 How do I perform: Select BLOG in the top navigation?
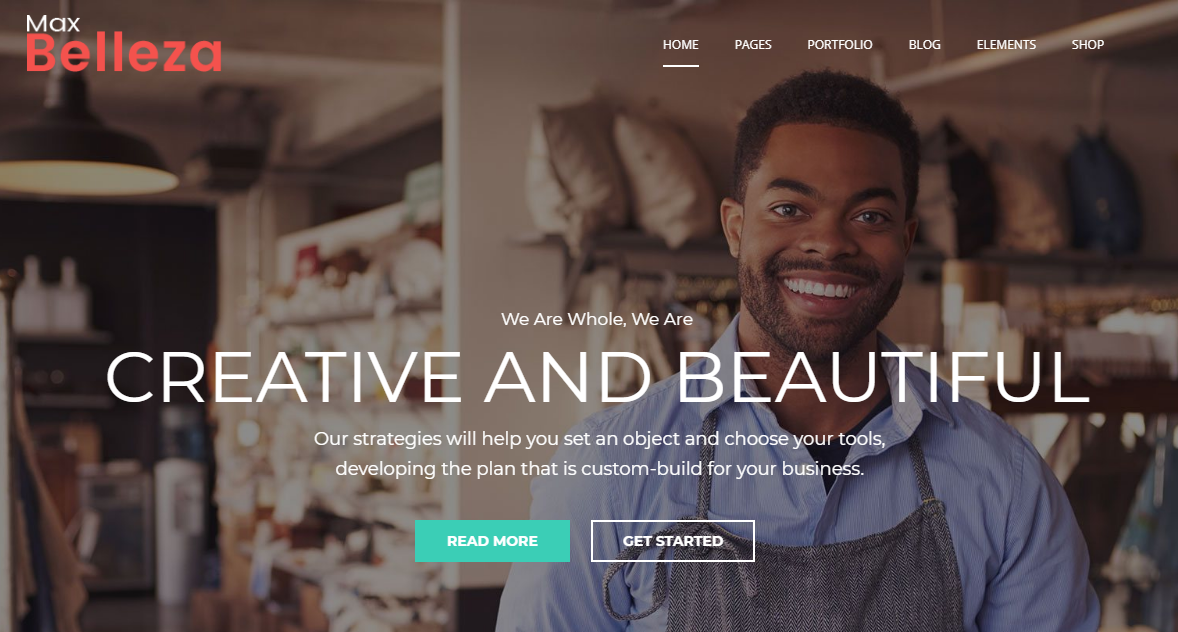[924, 44]
